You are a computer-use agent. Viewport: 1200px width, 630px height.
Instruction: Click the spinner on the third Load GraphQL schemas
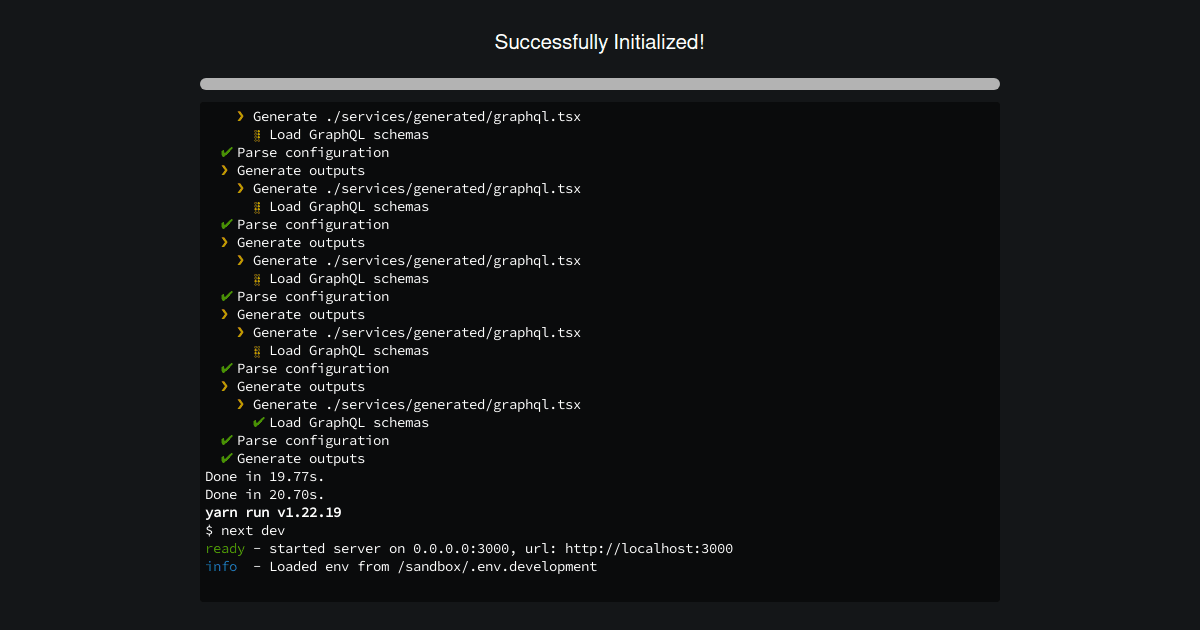tap(257, 278)
